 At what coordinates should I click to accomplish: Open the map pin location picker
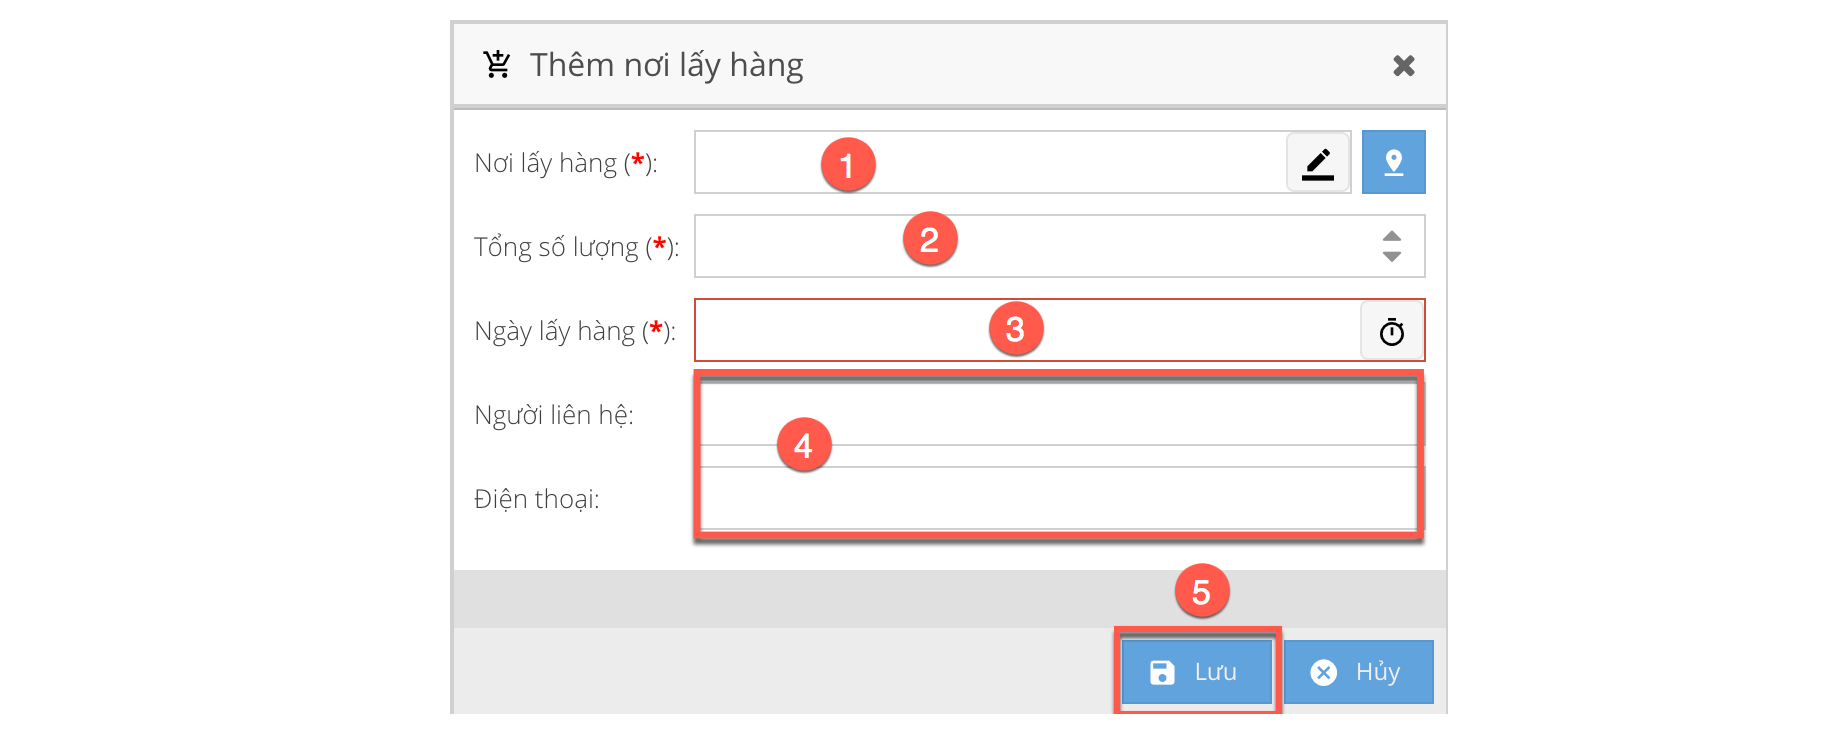pos(1393,163)
